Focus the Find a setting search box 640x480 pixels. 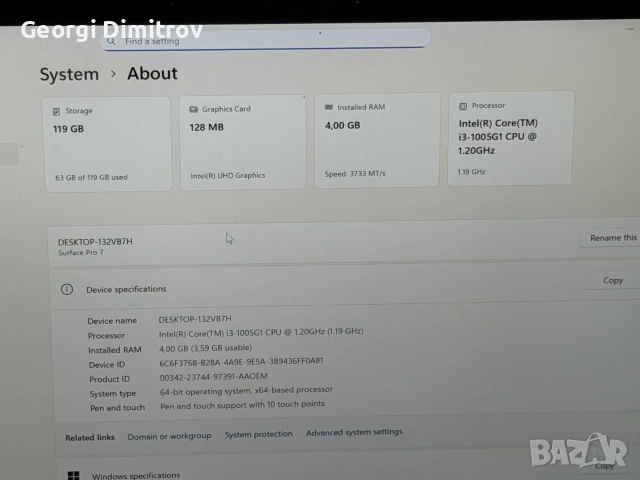pyautogui.click(x=265, y=39)
